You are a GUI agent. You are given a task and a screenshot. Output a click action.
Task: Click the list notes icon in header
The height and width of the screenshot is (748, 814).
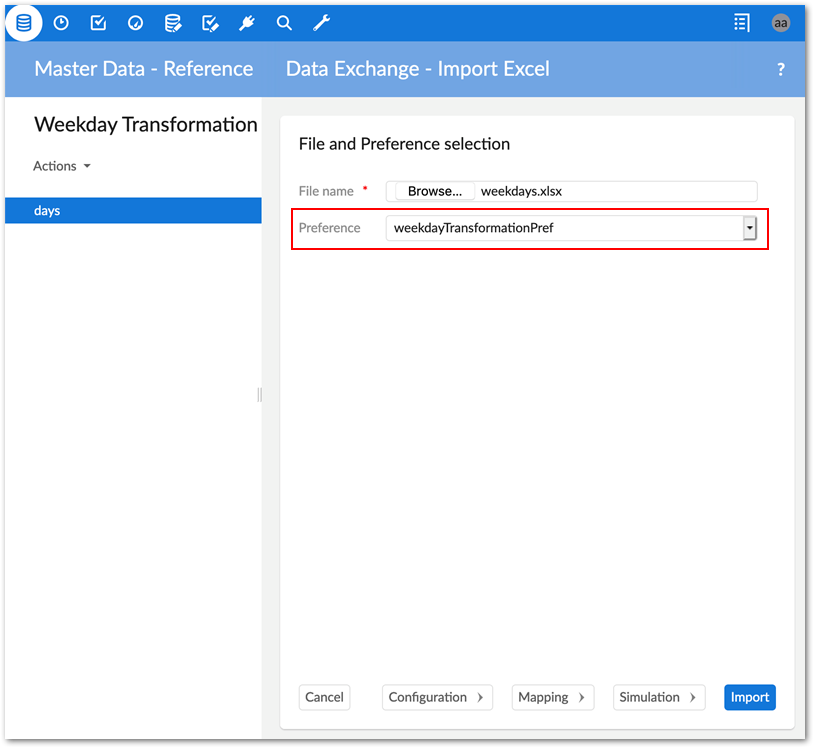(x=741, y=22)
